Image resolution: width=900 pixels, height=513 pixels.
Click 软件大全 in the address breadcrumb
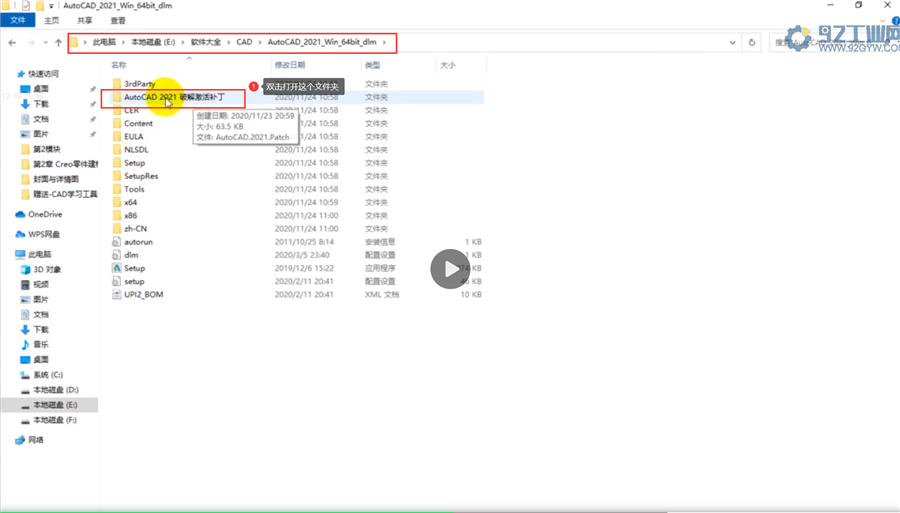pyautogui.click(x=206, y=42)
